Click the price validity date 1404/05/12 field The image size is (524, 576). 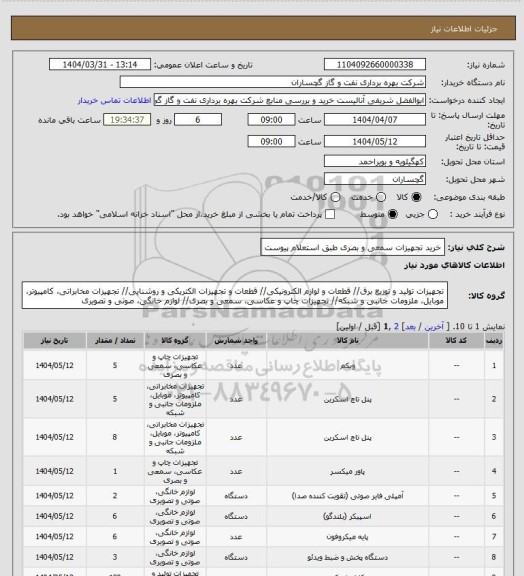(x=375, y=141)
